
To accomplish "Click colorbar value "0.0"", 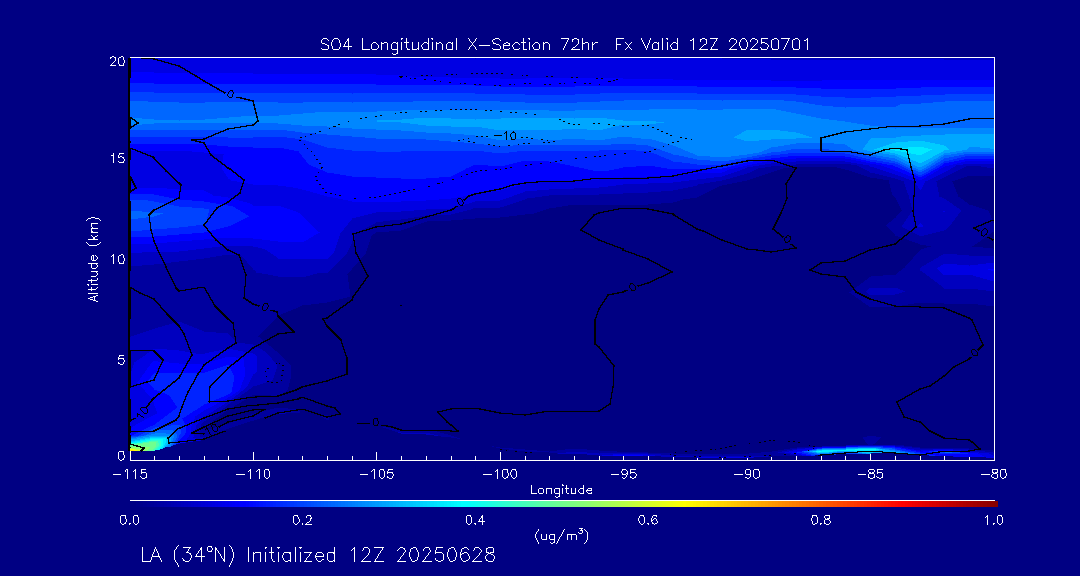I will click(129, 521).
